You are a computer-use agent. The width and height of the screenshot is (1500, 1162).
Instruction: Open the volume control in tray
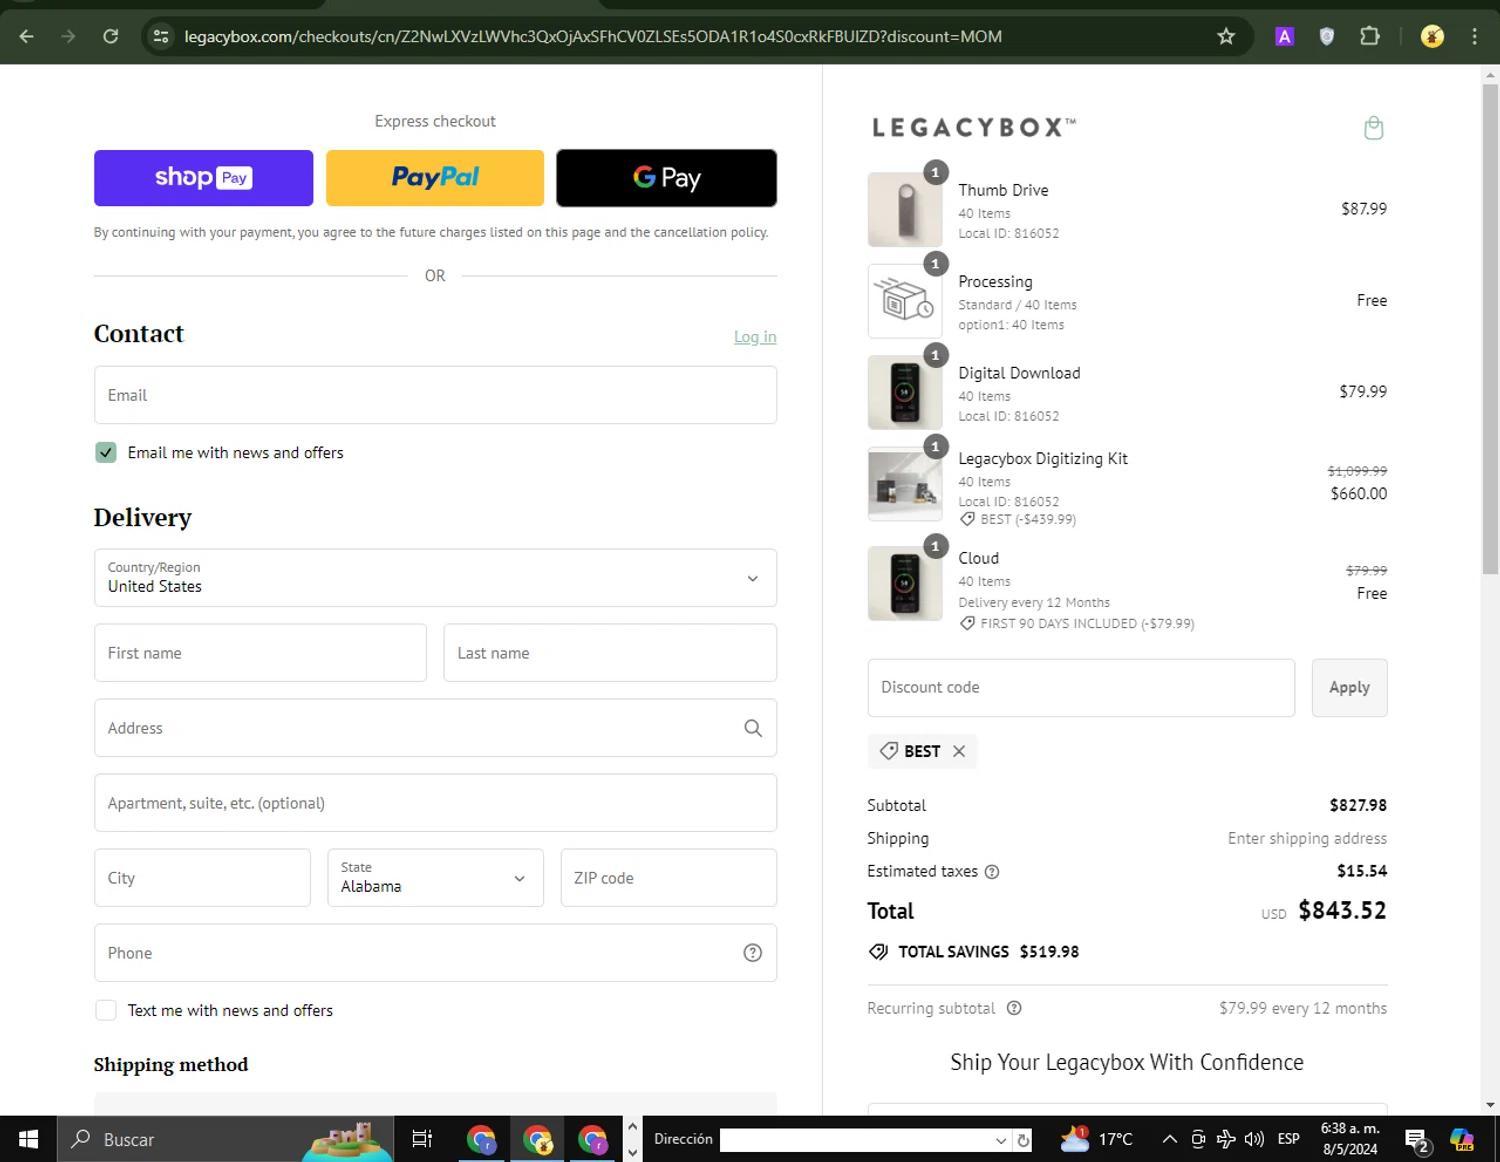click(1254, 1139)
